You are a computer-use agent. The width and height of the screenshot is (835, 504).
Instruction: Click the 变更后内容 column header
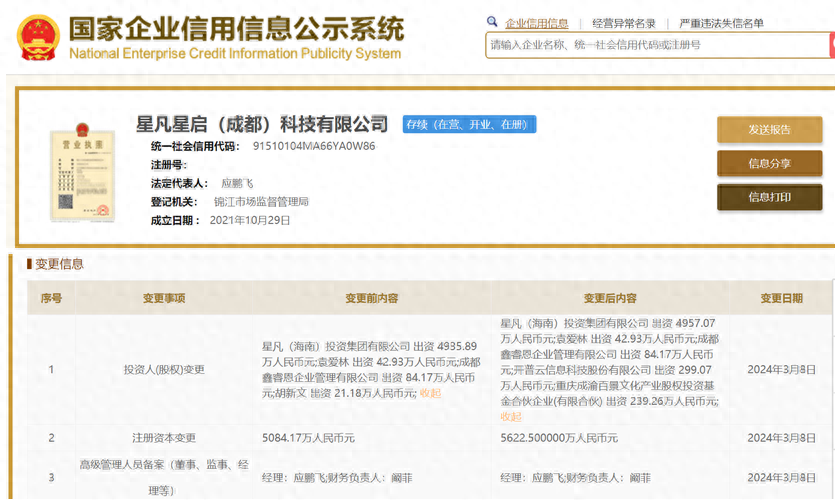tap(610, 298)
